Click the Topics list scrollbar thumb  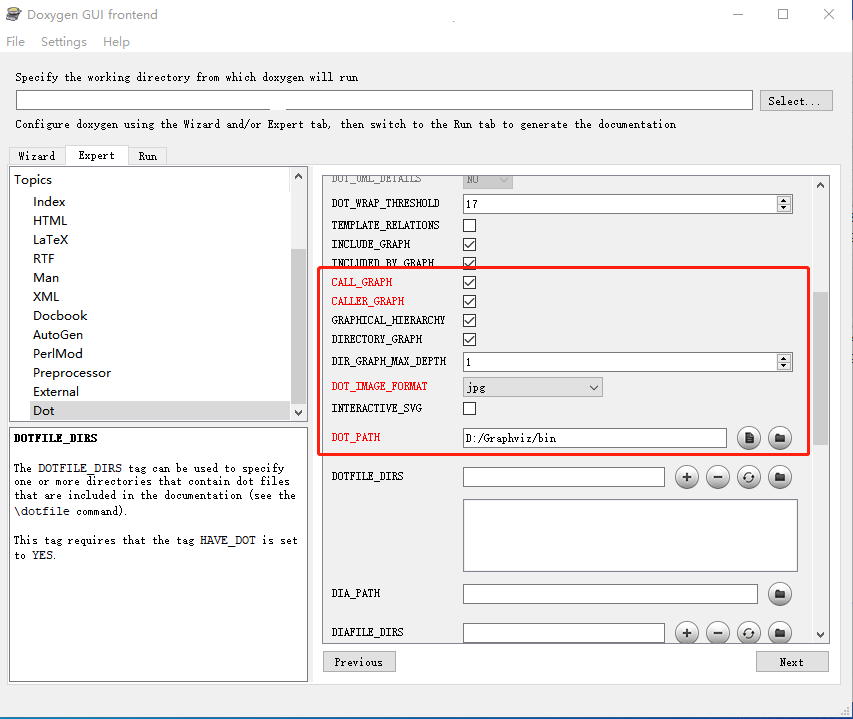pyautogui.click(x=298, y=326)
